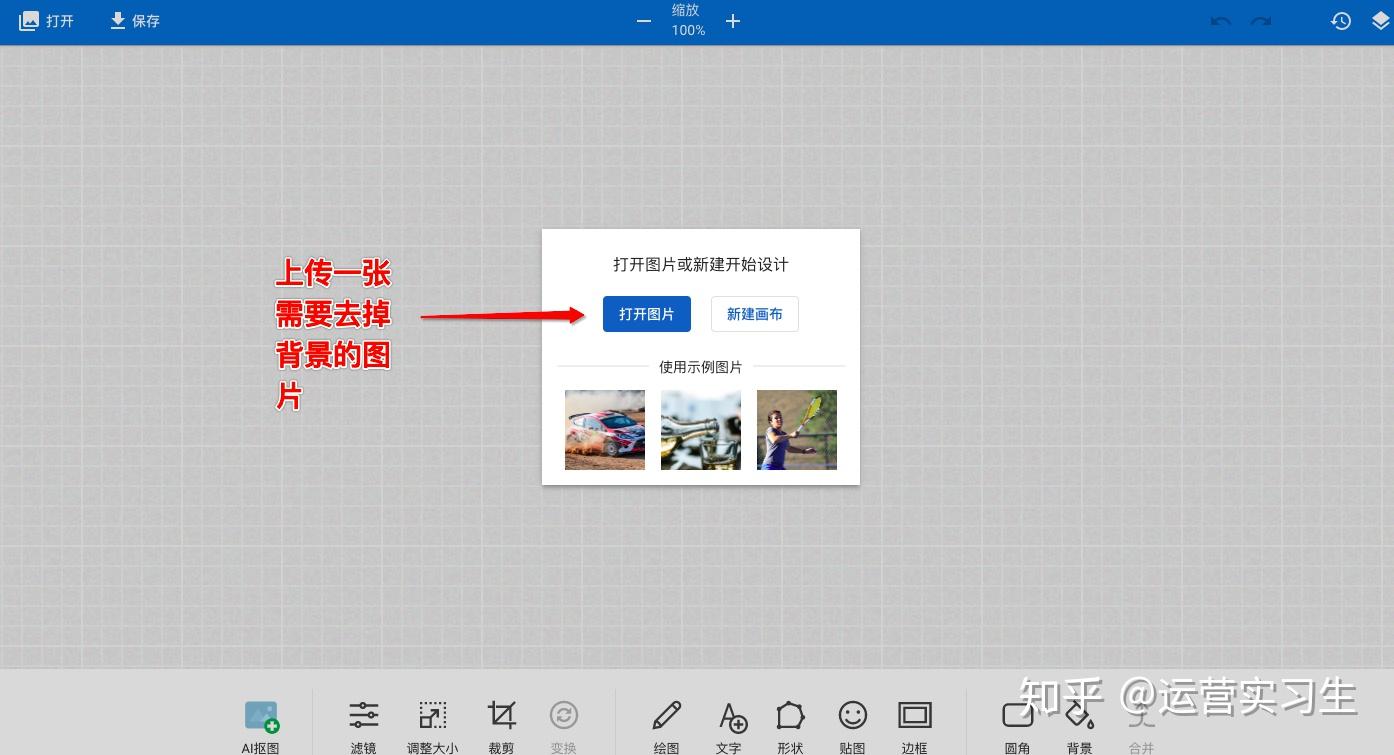This screenshot has height=755, width=1394.
Task: Select the 调整大小 (Resize) tool
Action: coord(433,722)
